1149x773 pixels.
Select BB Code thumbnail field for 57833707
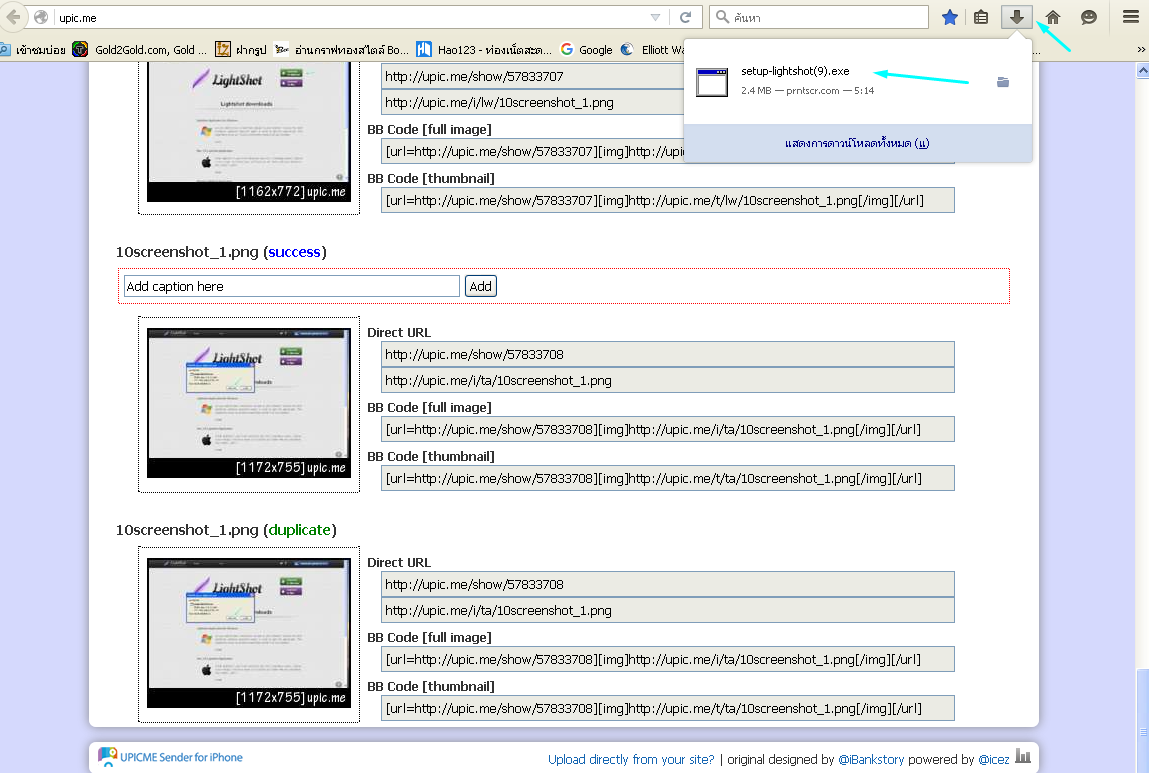(x=668, y=200)
